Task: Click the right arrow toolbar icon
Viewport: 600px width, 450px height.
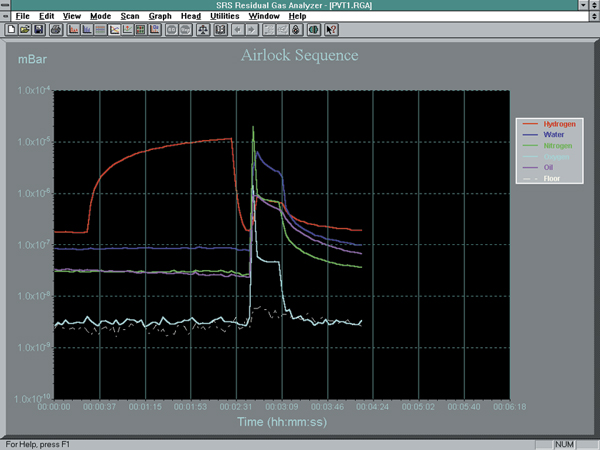Action: [x=251, y=29]
